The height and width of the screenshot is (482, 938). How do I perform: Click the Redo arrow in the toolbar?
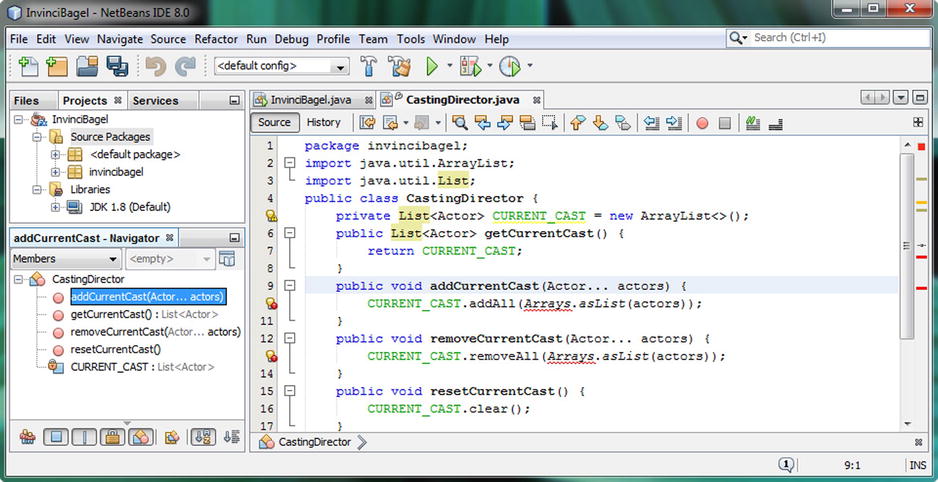point(185,66)
